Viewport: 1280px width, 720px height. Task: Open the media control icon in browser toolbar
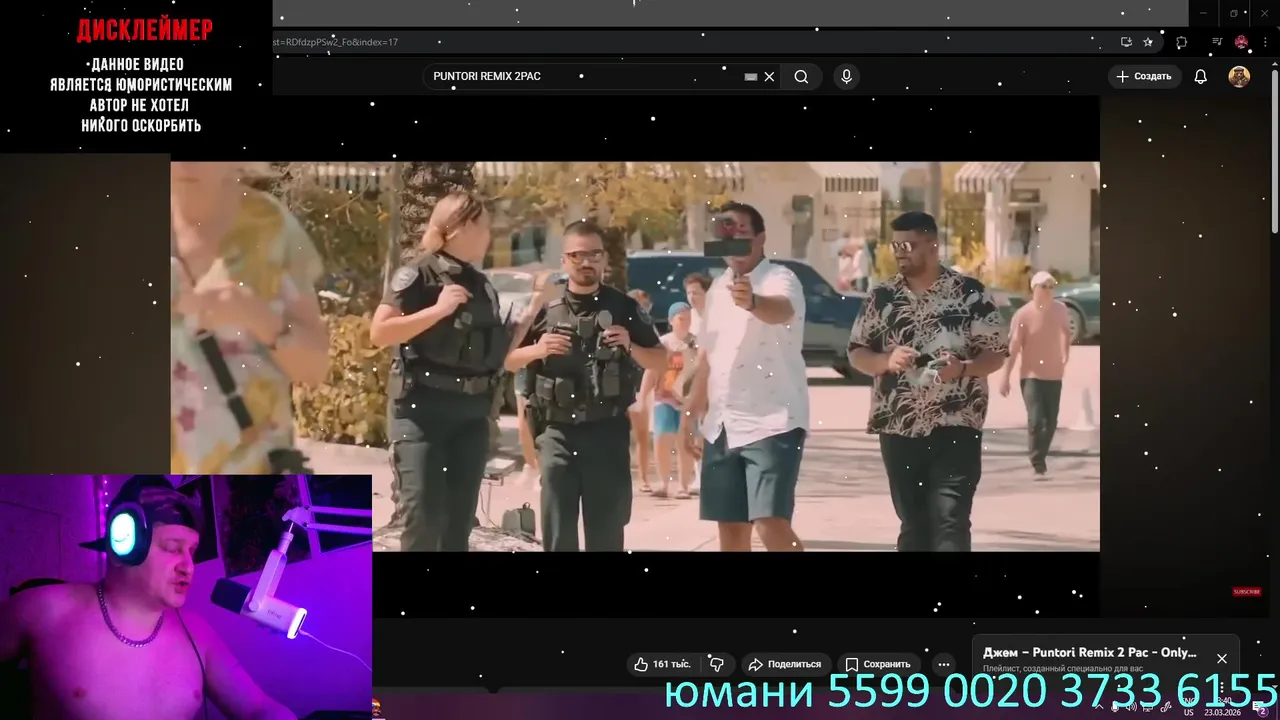pyautogui.click(x=1217, y=42)
